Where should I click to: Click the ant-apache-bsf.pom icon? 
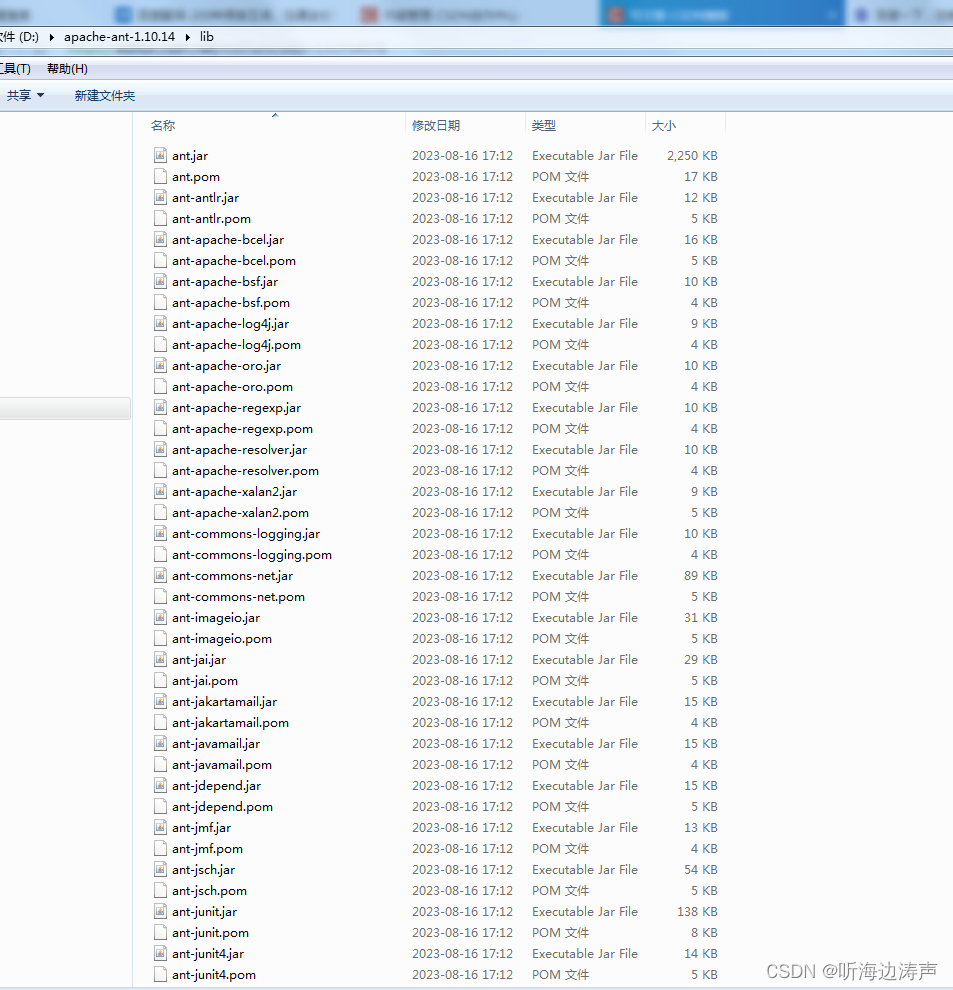coord(160,302)
